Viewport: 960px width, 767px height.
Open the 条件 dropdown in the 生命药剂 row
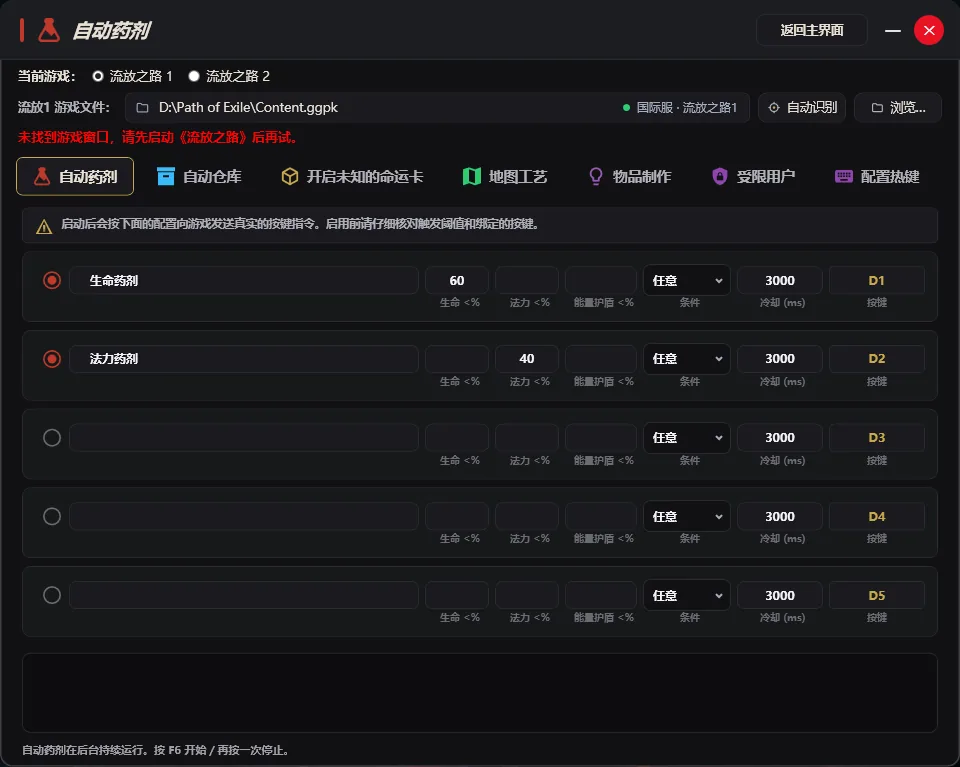coord(687,280)
